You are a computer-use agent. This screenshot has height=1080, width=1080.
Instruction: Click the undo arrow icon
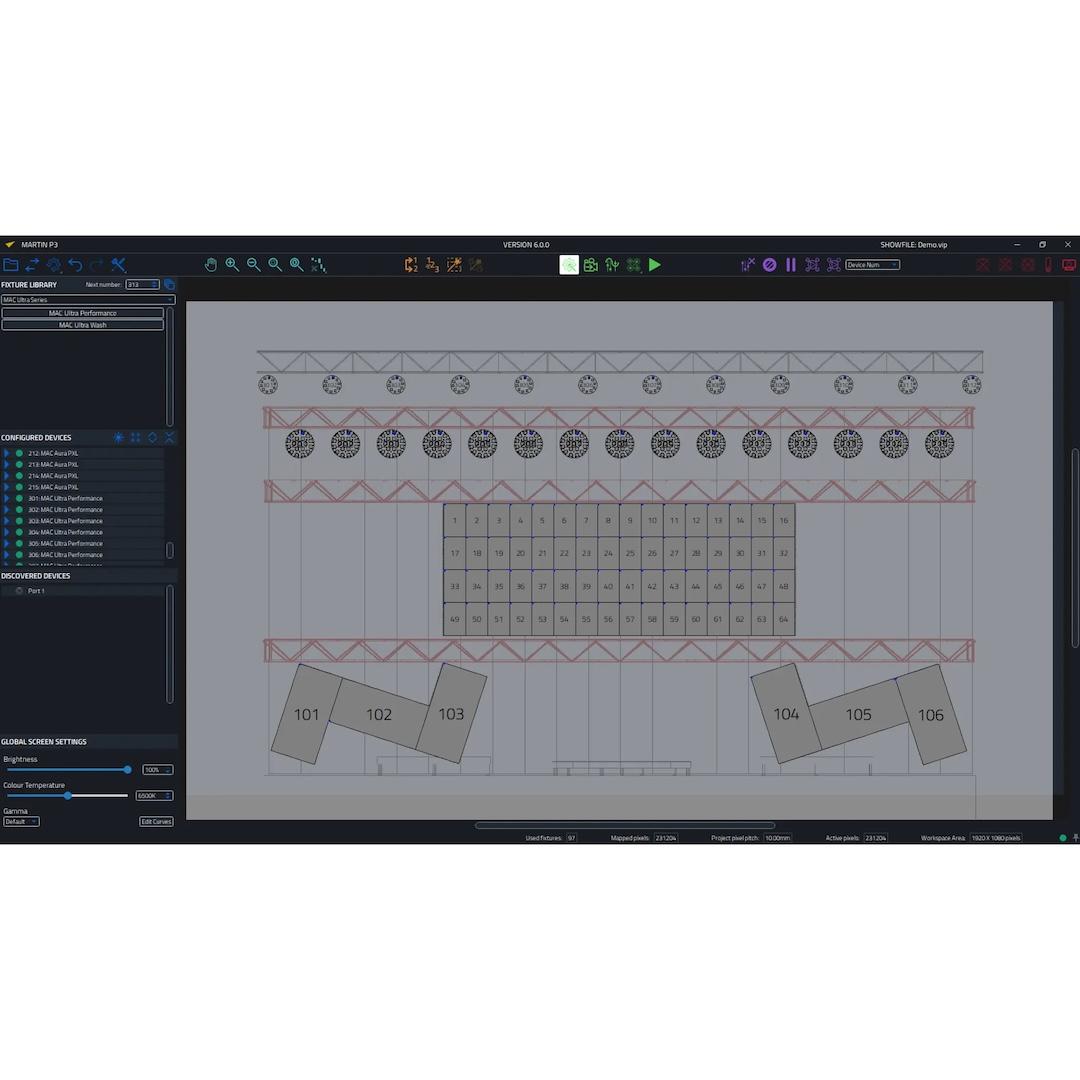tap(75, 265)
